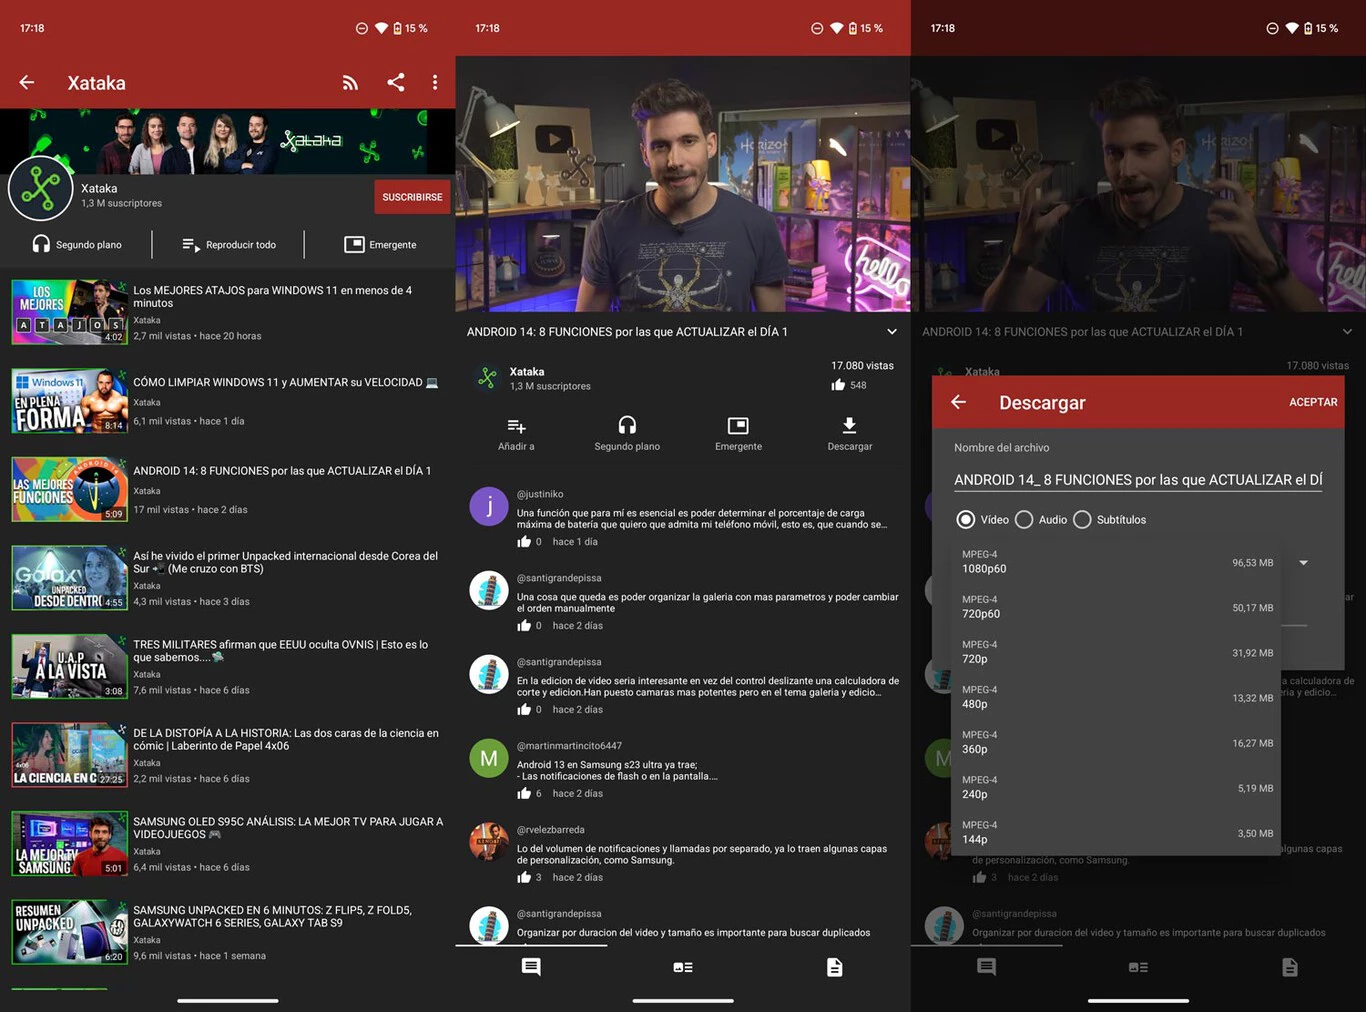Tap the RSS feed icon in Xataka header
The width and height of the screenshot is (1366, 1012).
350,83
